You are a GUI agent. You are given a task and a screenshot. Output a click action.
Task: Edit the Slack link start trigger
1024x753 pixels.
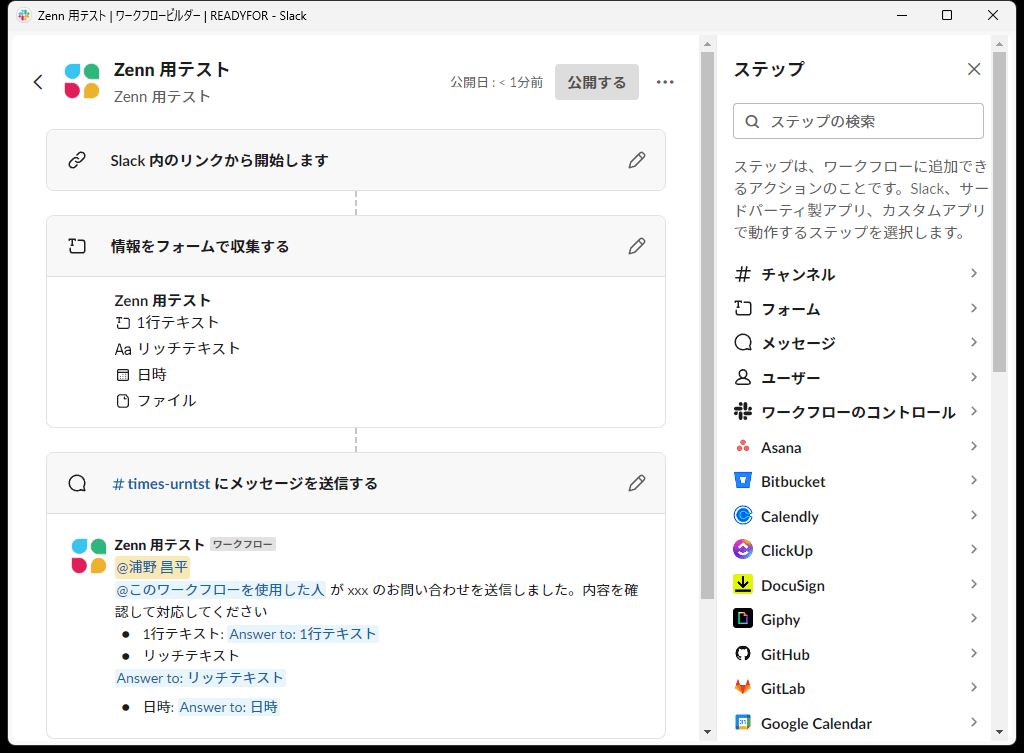pyautogui.click(x=637, y=160)
